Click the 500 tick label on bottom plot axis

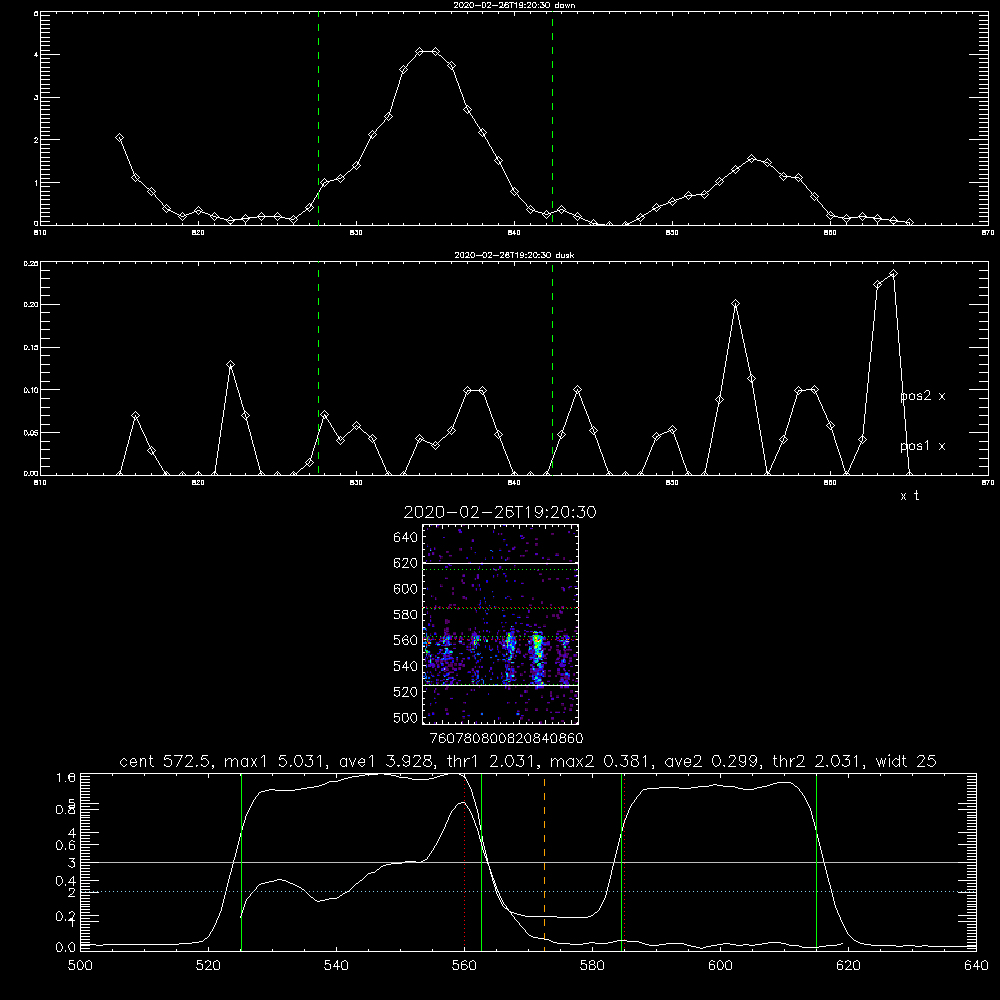point(80,966)
